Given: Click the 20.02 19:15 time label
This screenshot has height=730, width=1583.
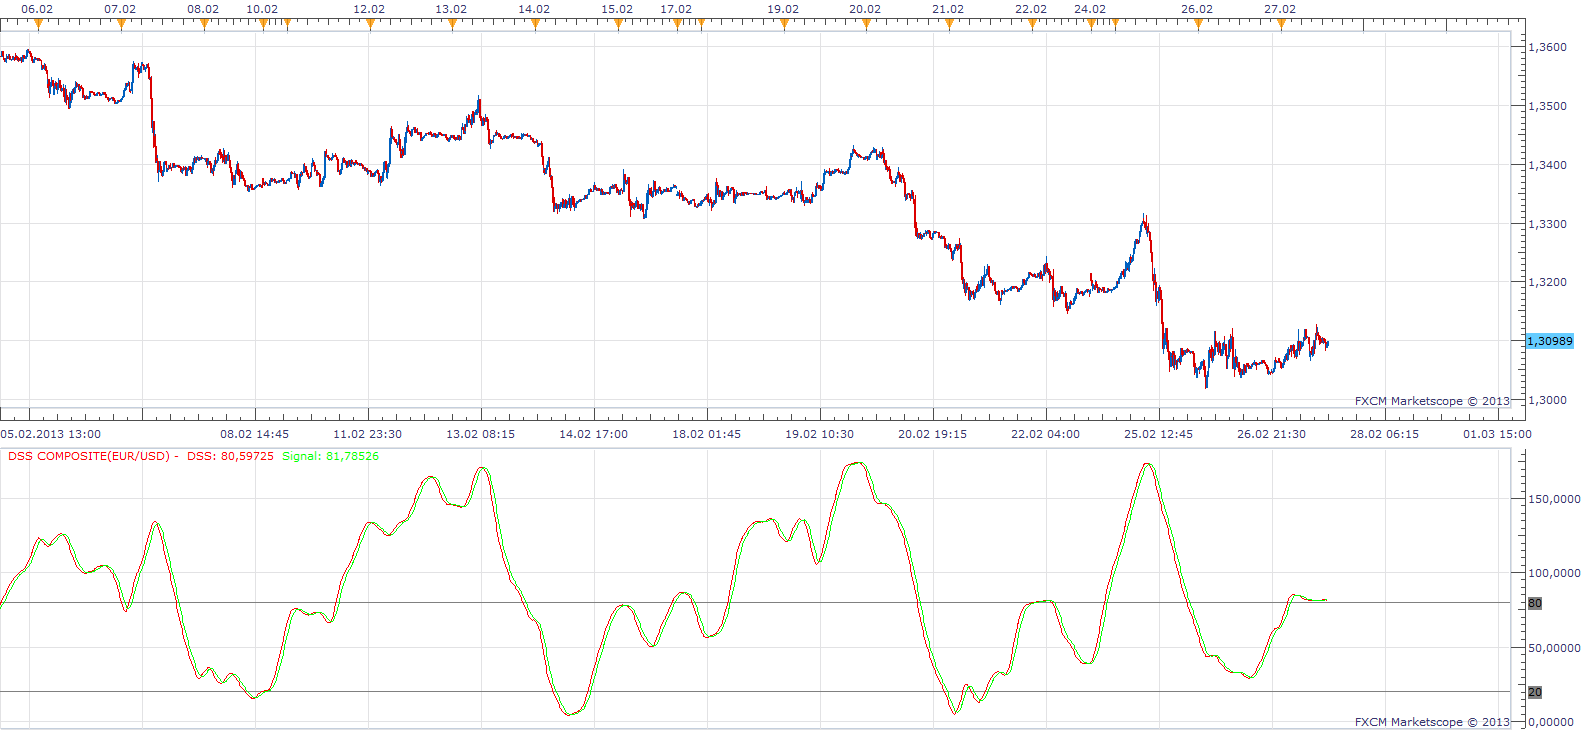Looking at the screenshot, I should click(932, 434).
